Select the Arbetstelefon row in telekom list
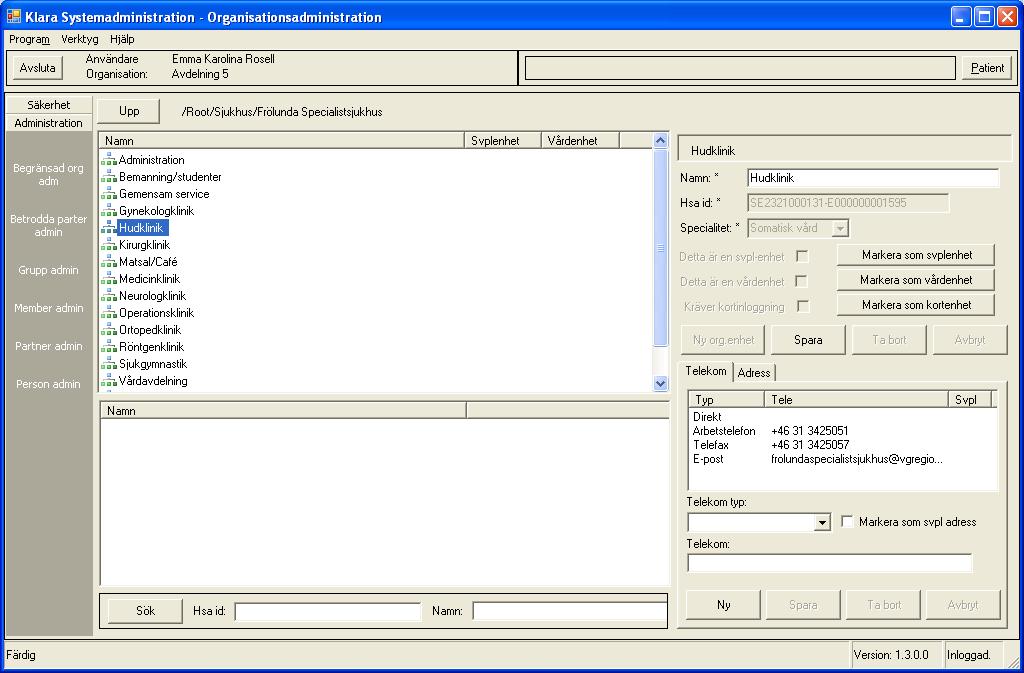The image size is (1024, 673). point(843,431)
